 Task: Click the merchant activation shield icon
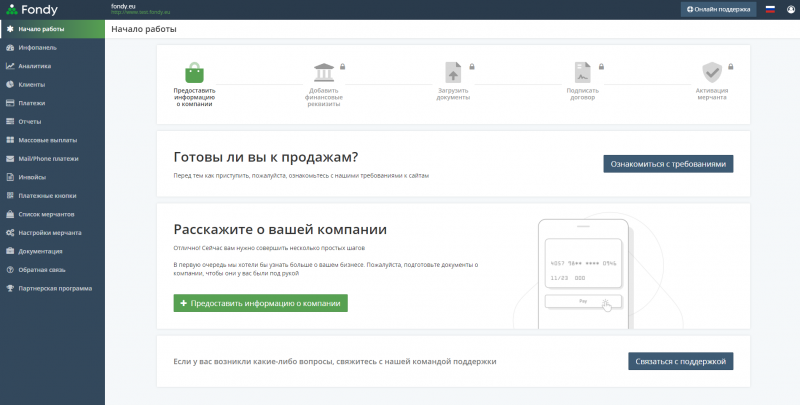(712, 73)
